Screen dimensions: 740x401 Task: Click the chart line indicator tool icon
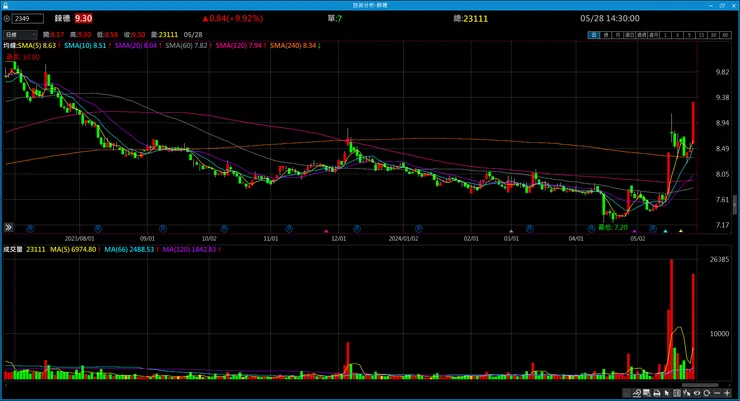pyautogui.click(x=637, y=393)
